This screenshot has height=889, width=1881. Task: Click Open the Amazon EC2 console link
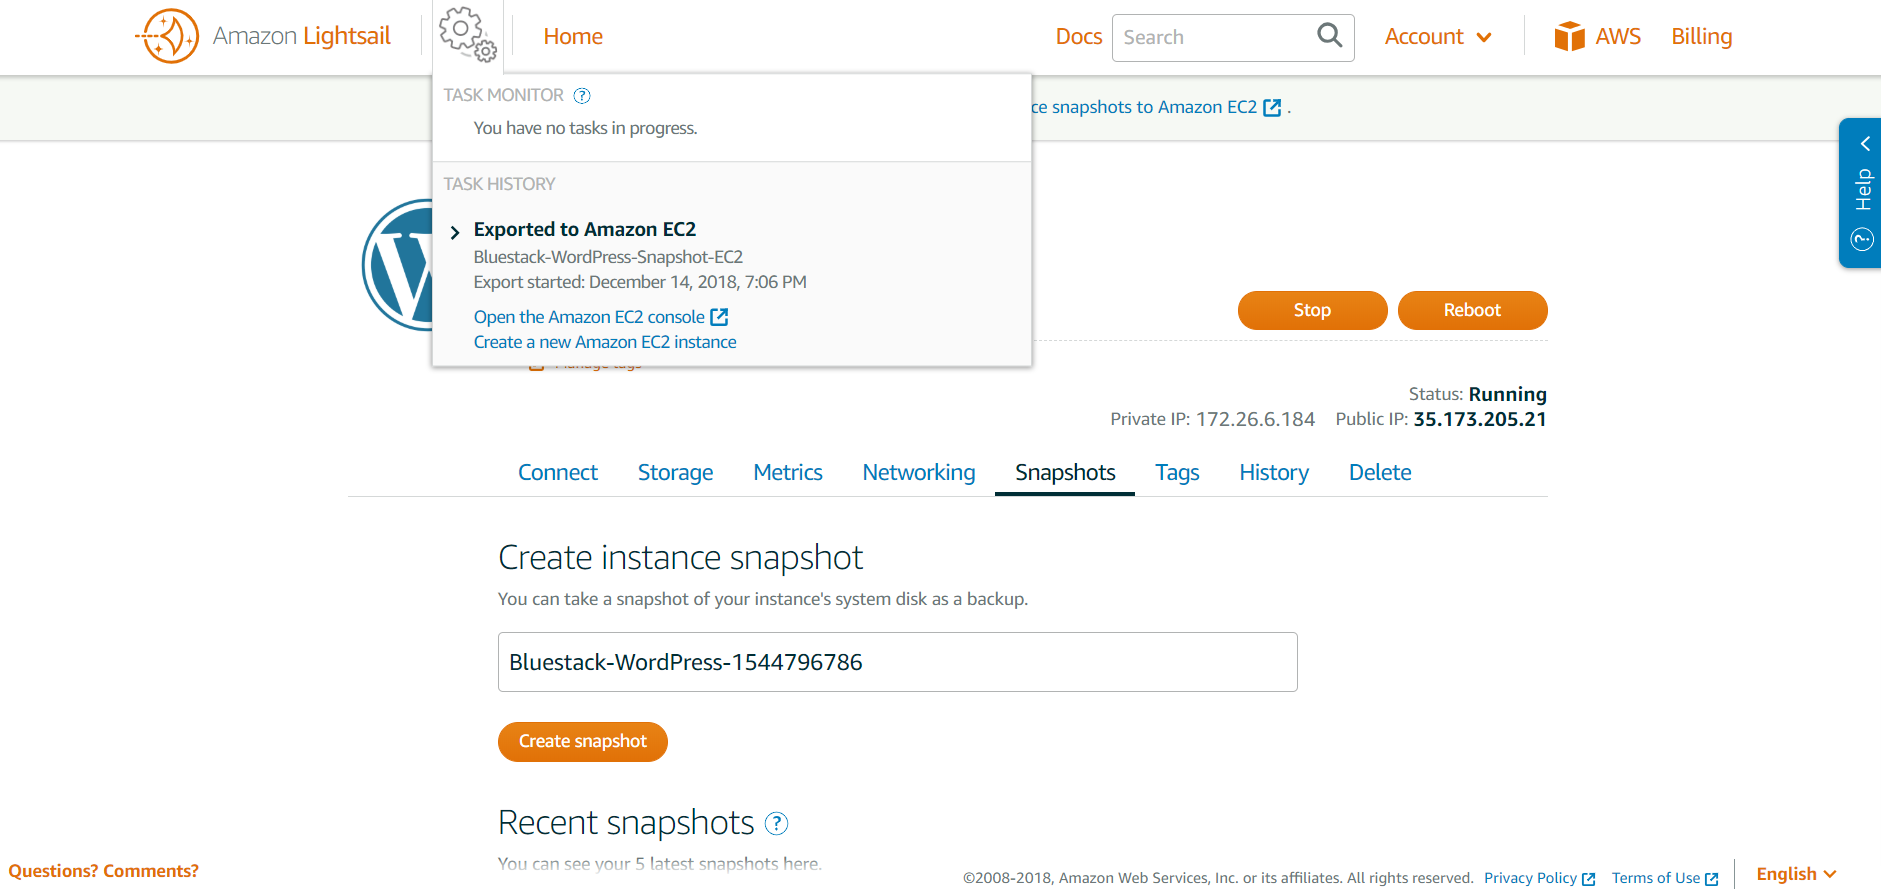589,317
